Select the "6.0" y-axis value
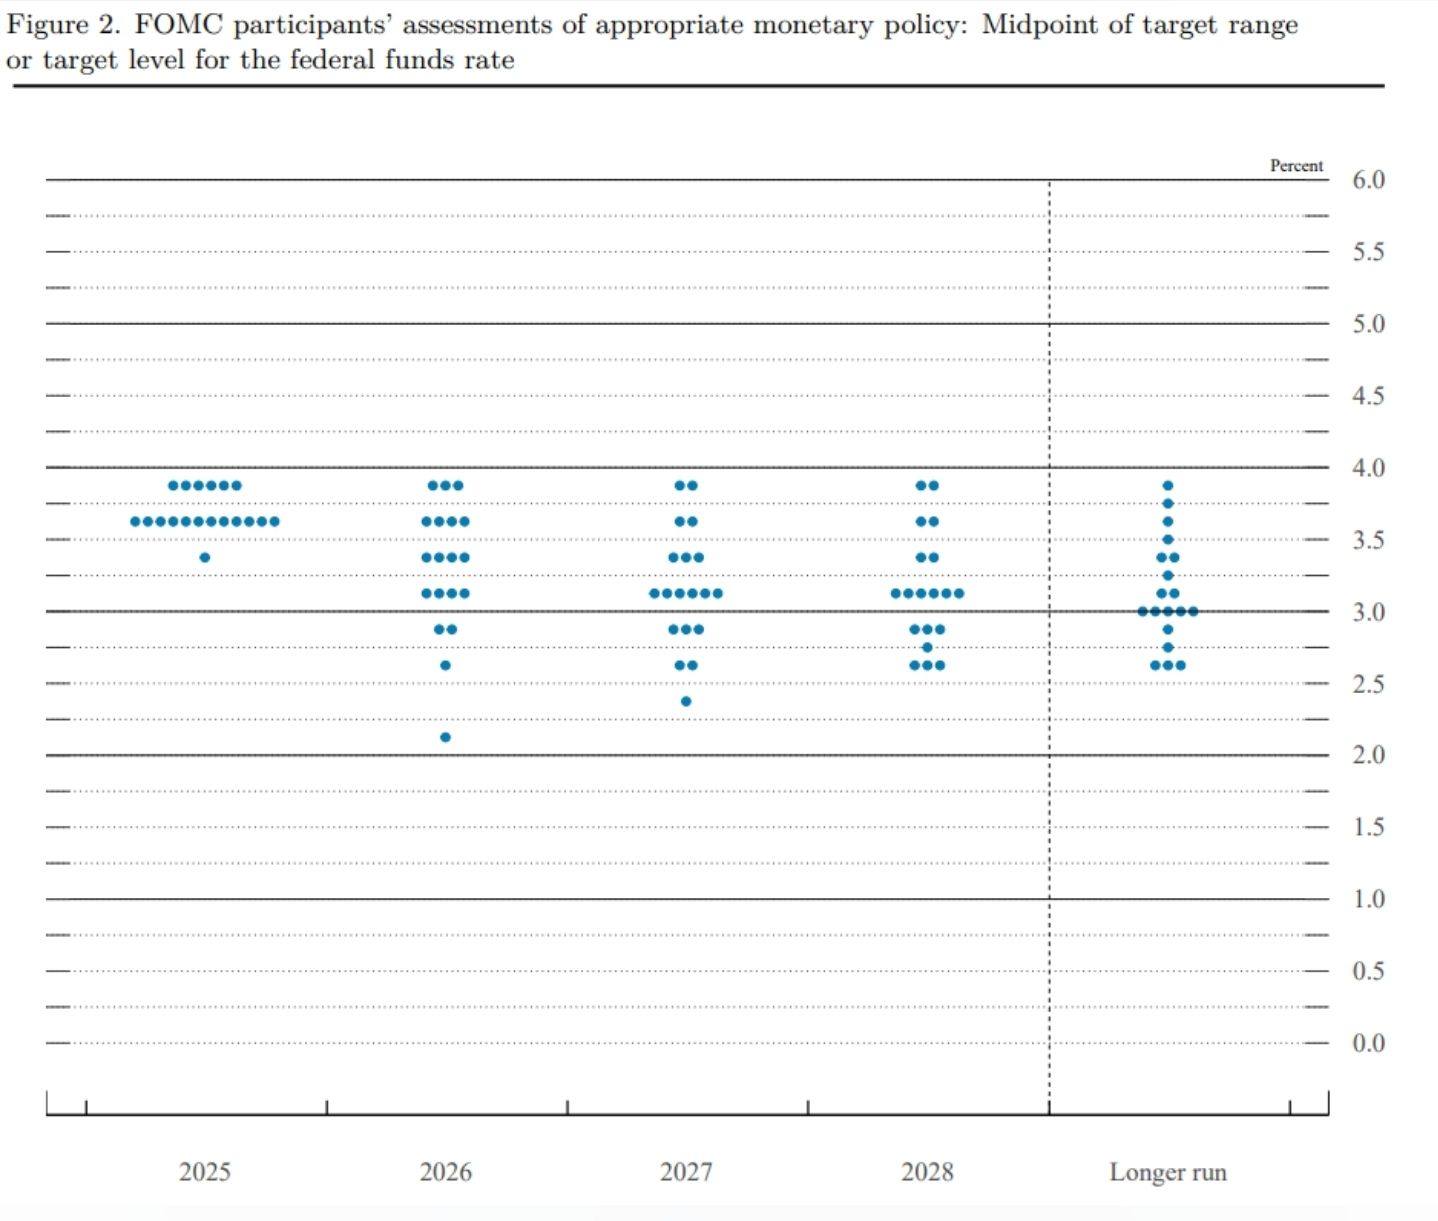Viewport: 1438px width, 1221px height. point(1369,180)
